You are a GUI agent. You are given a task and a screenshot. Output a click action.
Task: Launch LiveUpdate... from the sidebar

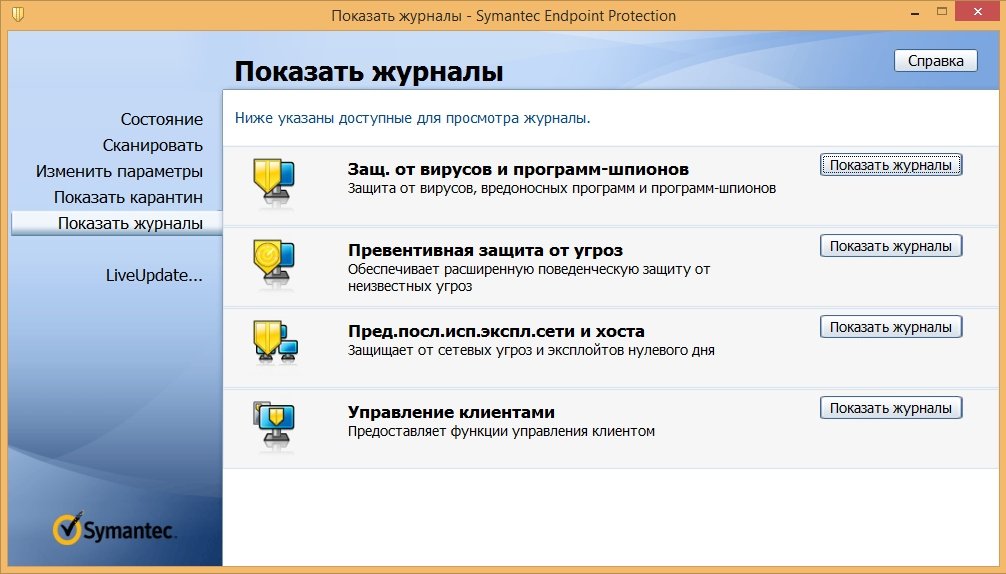point(154,275)
